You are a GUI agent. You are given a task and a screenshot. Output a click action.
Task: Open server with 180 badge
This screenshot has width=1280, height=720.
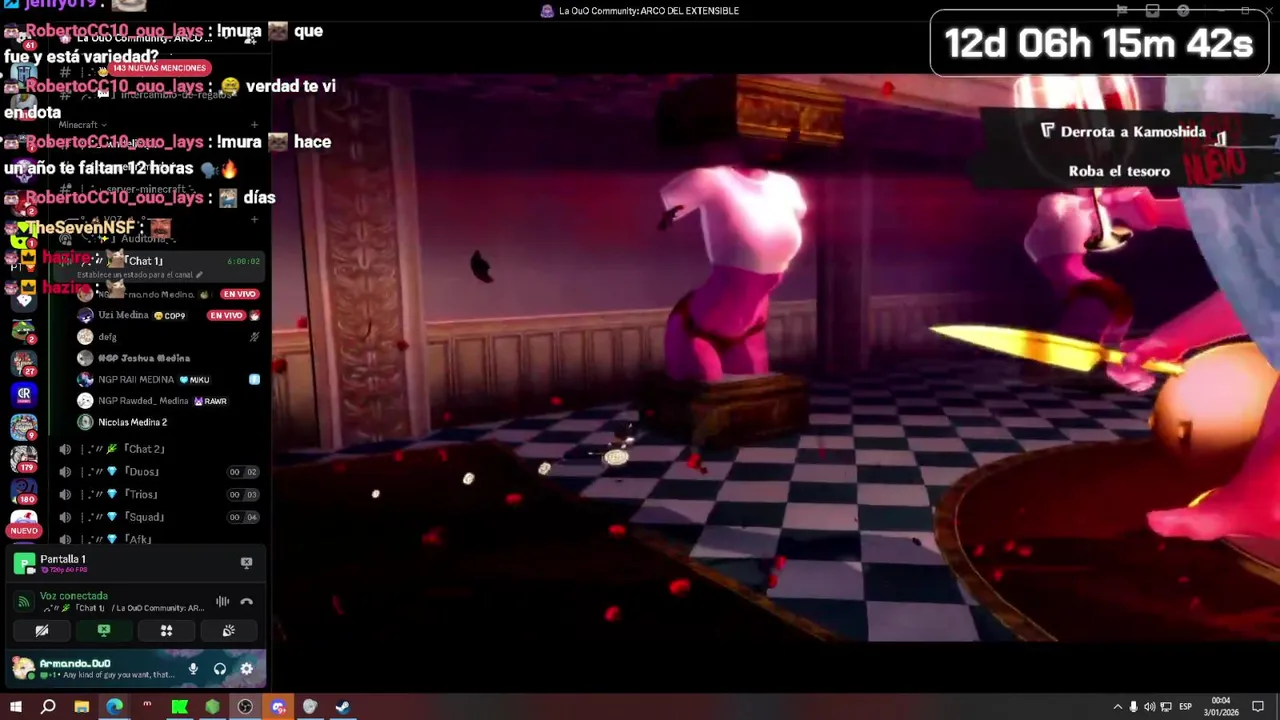point(24,490)
